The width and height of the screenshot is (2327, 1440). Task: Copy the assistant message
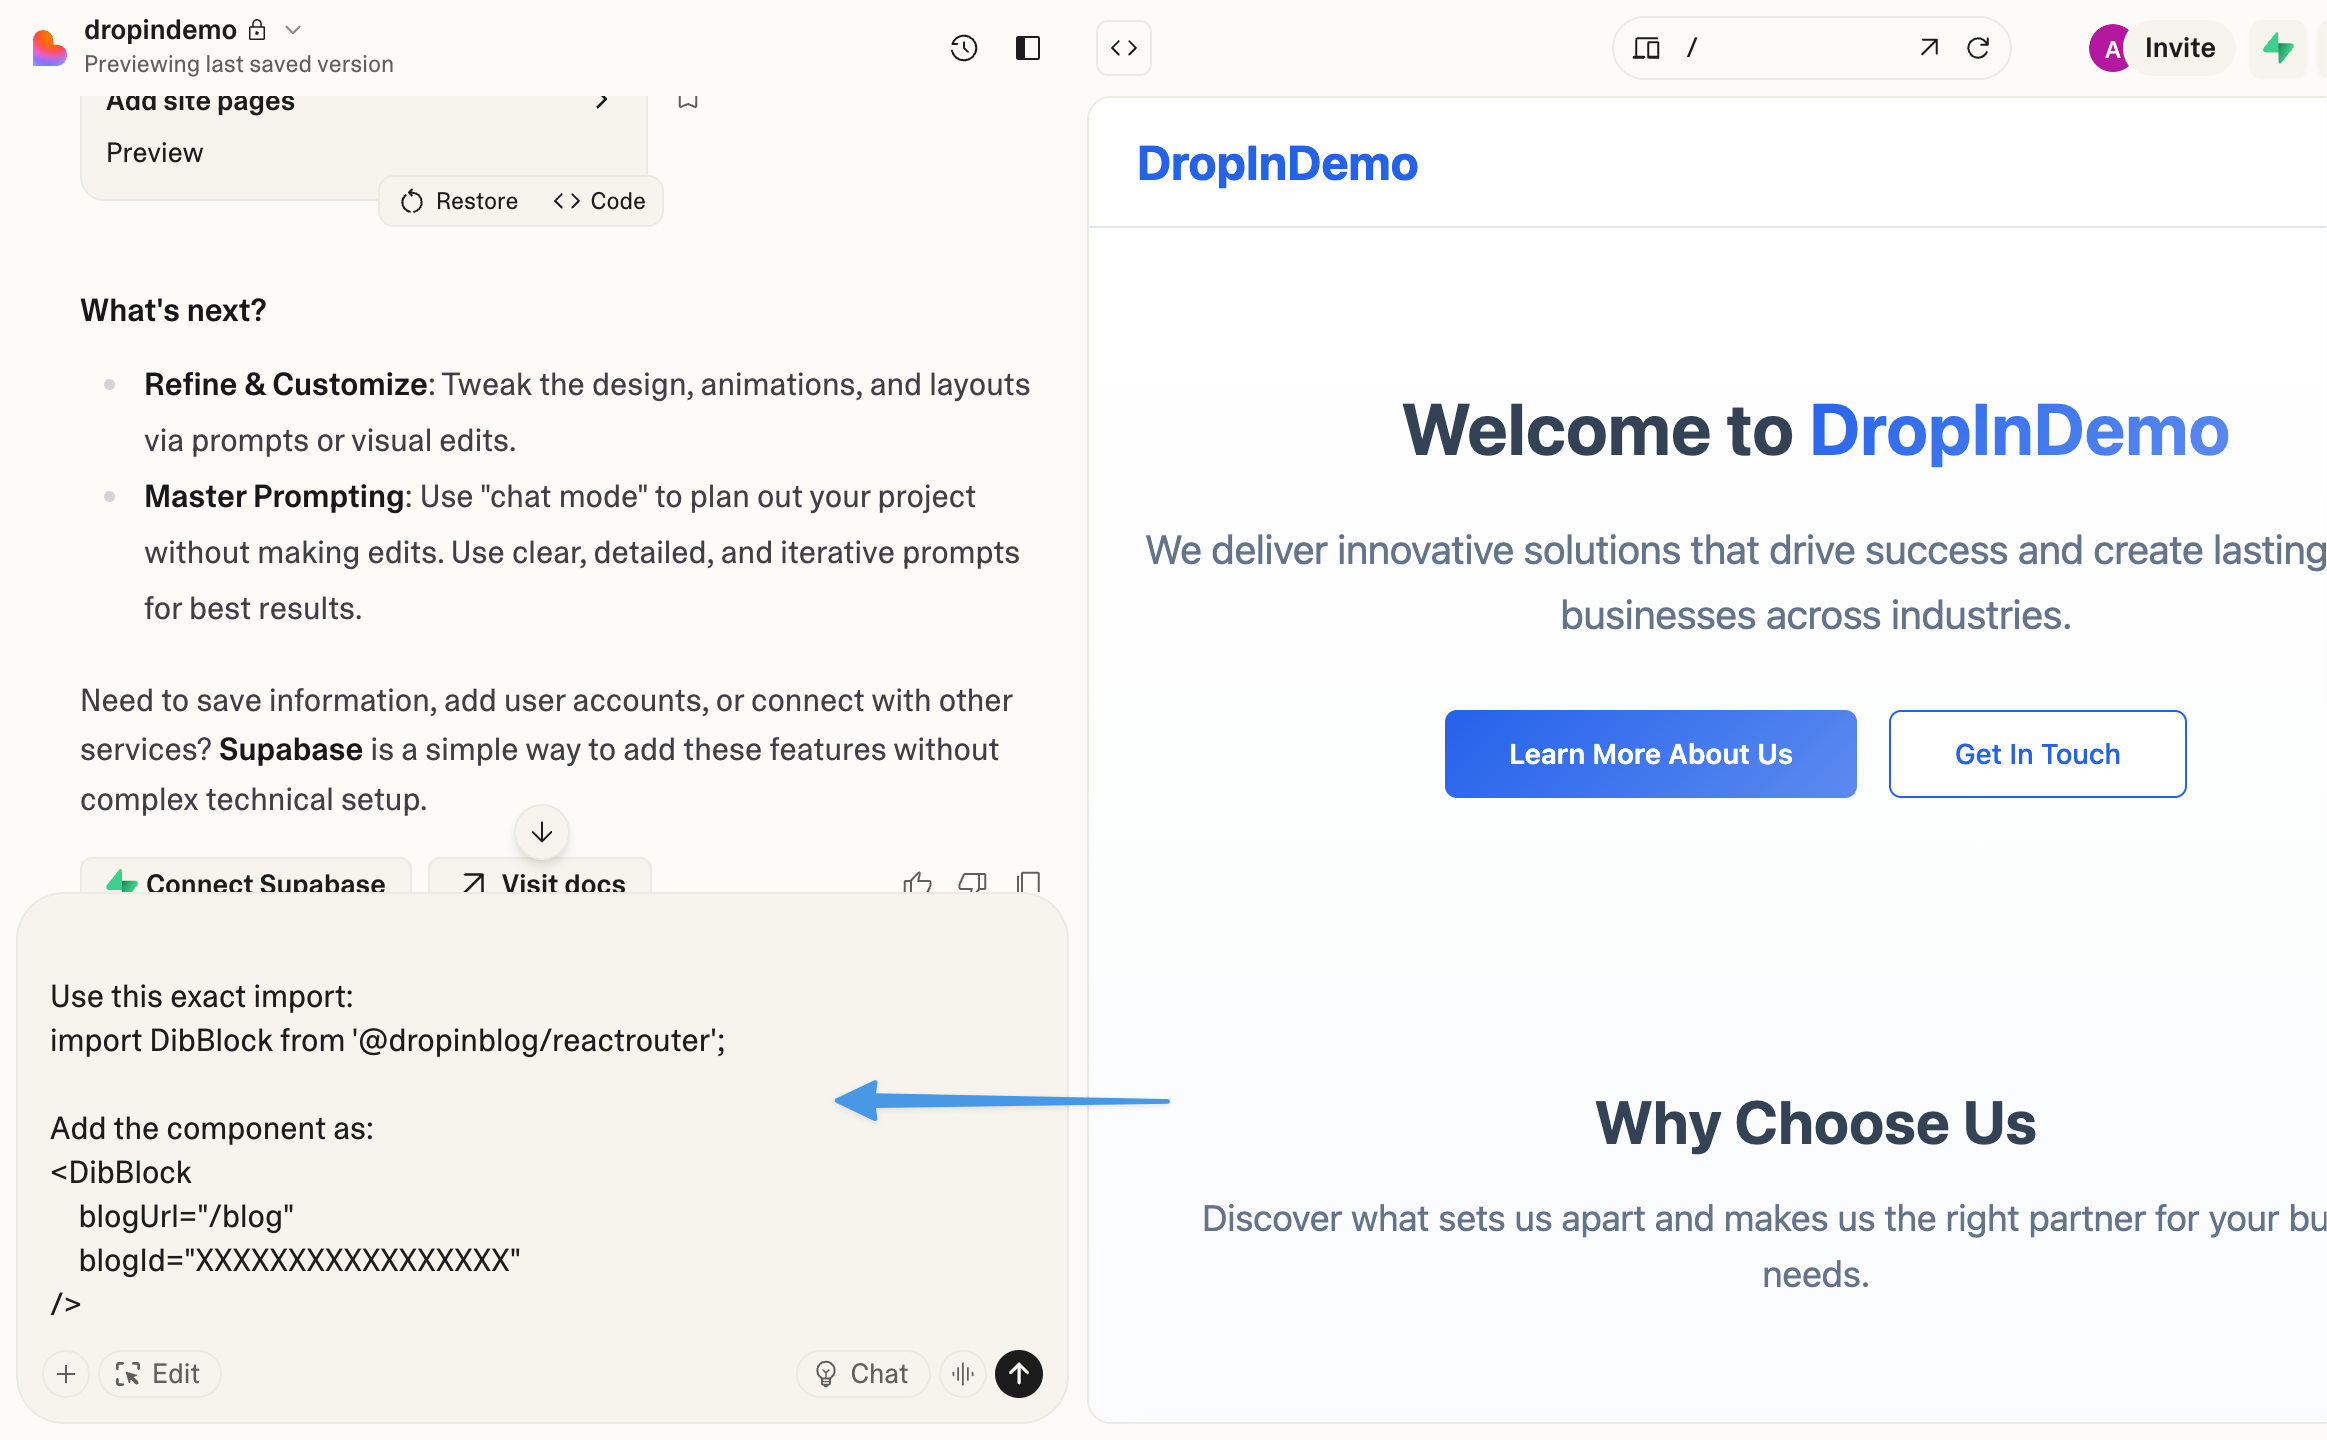pyautogui.click(x=1028, y=882)
